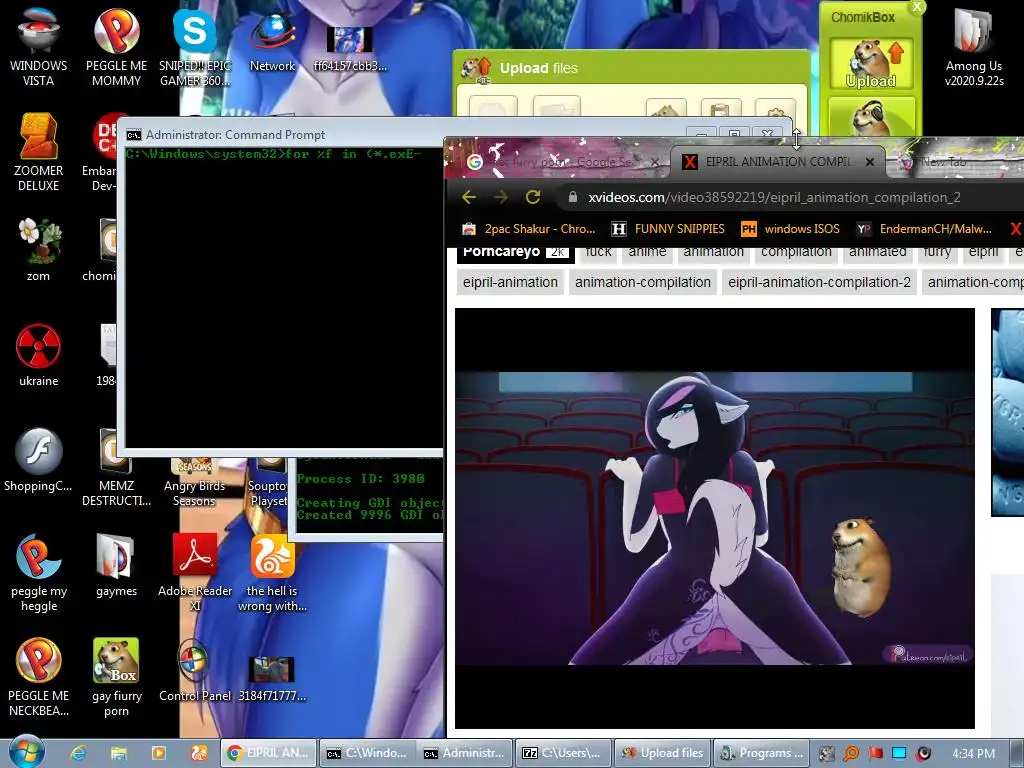Close the ChomikBox widget
The width and height of the screenshot is (1024, 768).
point(917,7)
